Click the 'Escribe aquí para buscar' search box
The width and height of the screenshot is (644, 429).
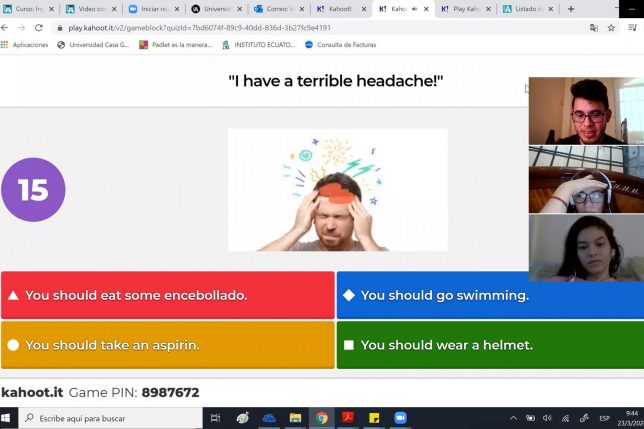110,418
